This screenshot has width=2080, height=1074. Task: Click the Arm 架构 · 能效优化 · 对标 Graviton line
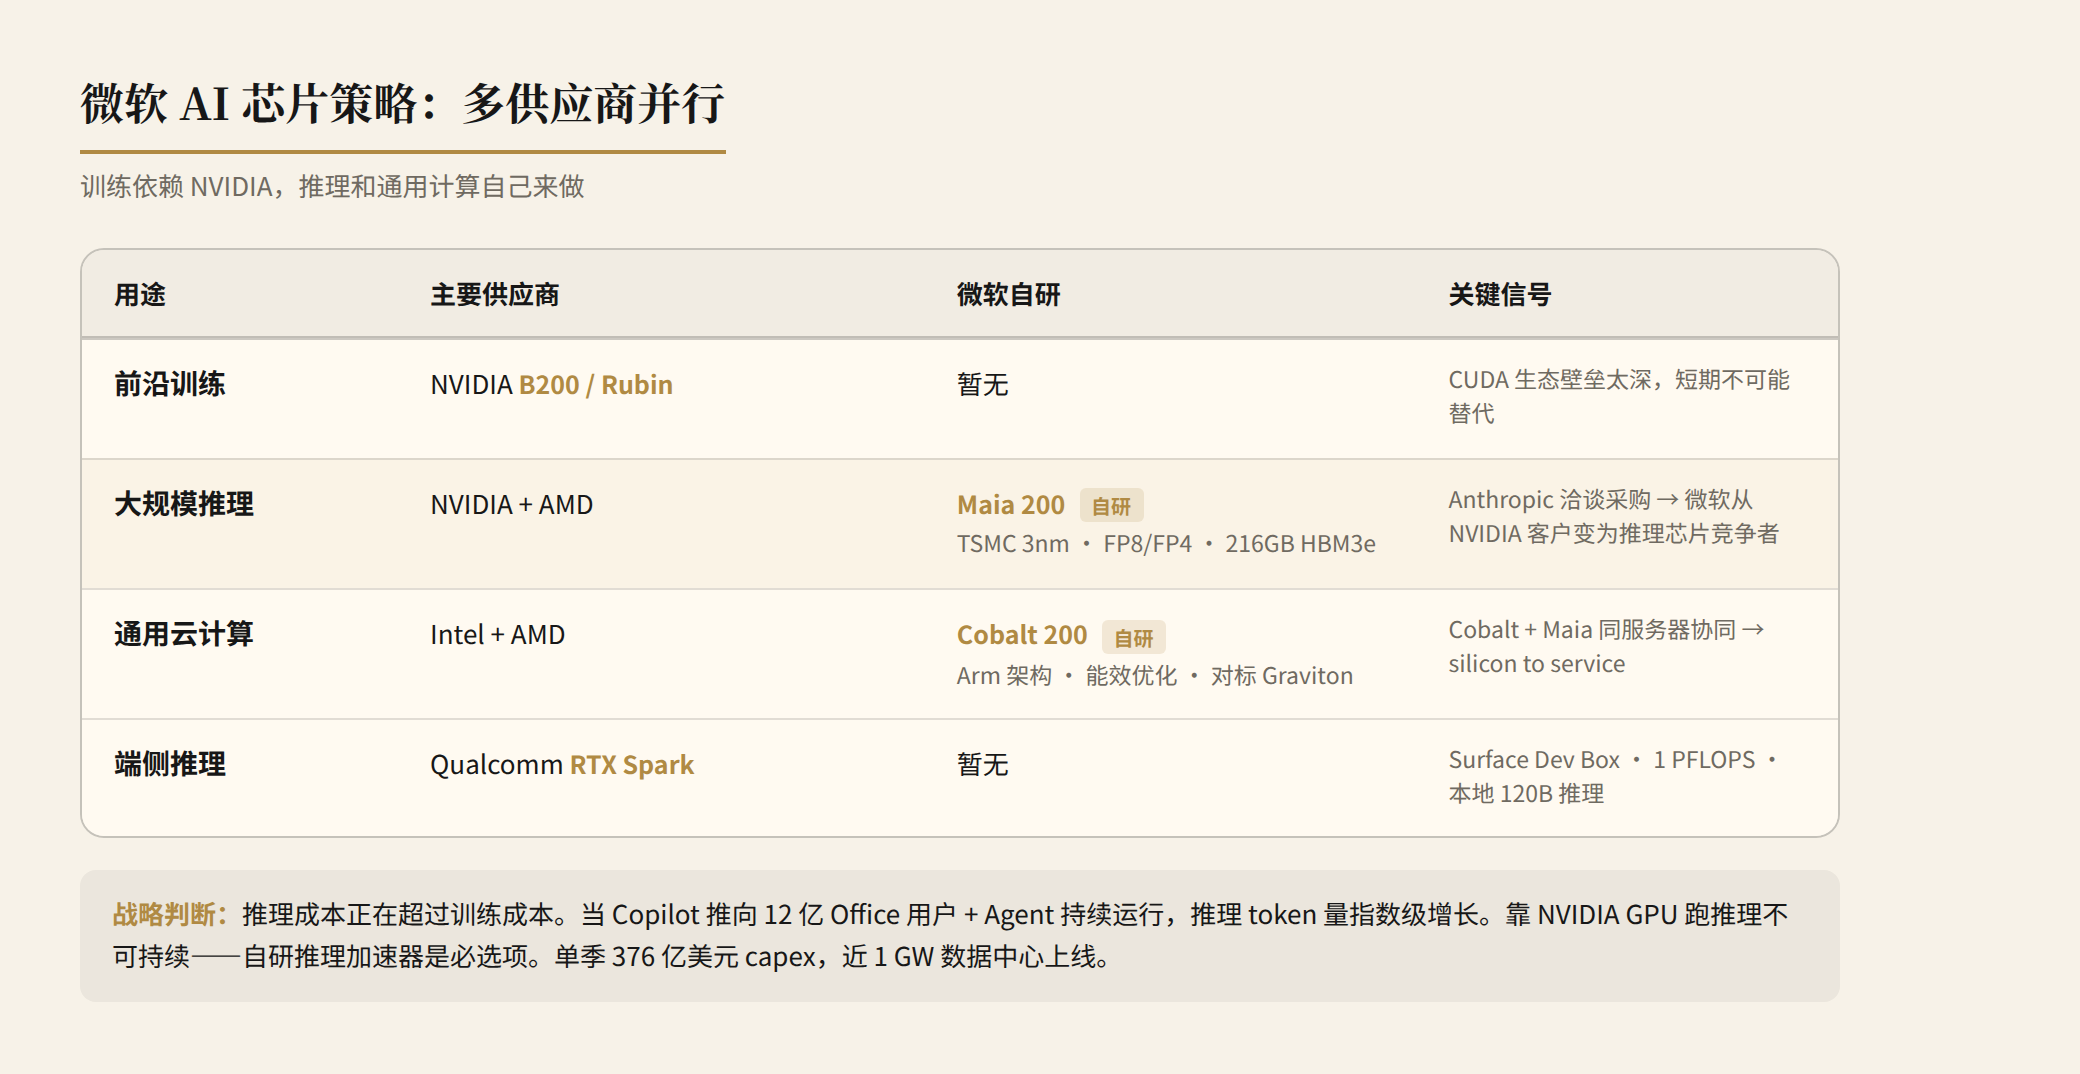pos(1155,676)
